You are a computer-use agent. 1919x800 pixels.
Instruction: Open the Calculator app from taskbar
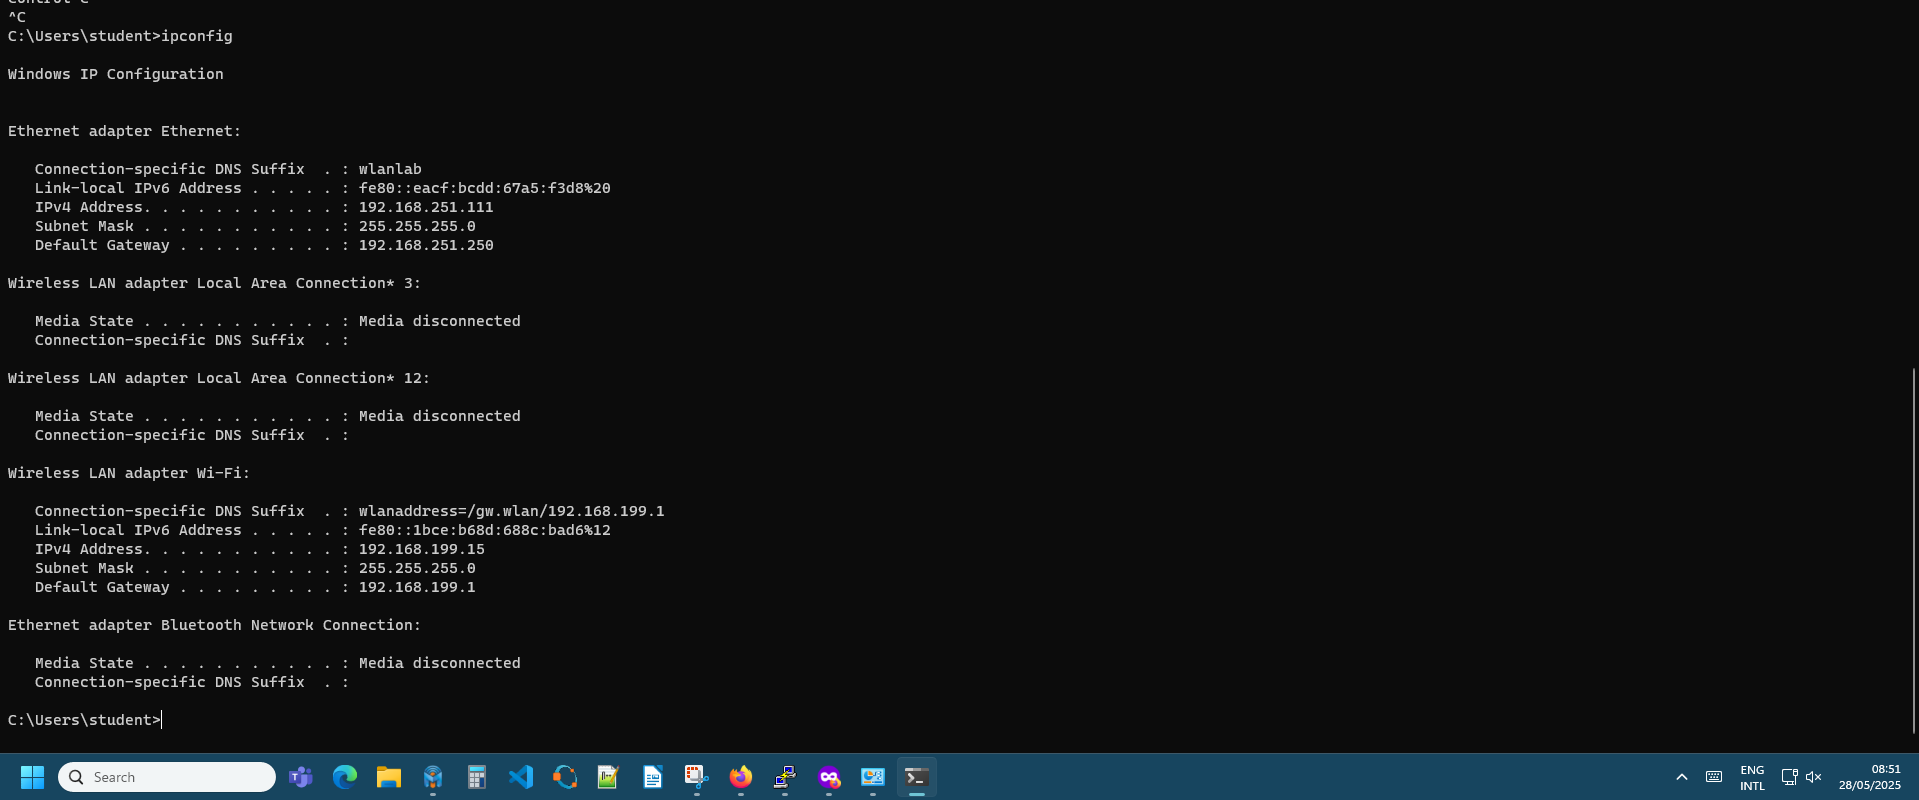click(x=477, y=777)
